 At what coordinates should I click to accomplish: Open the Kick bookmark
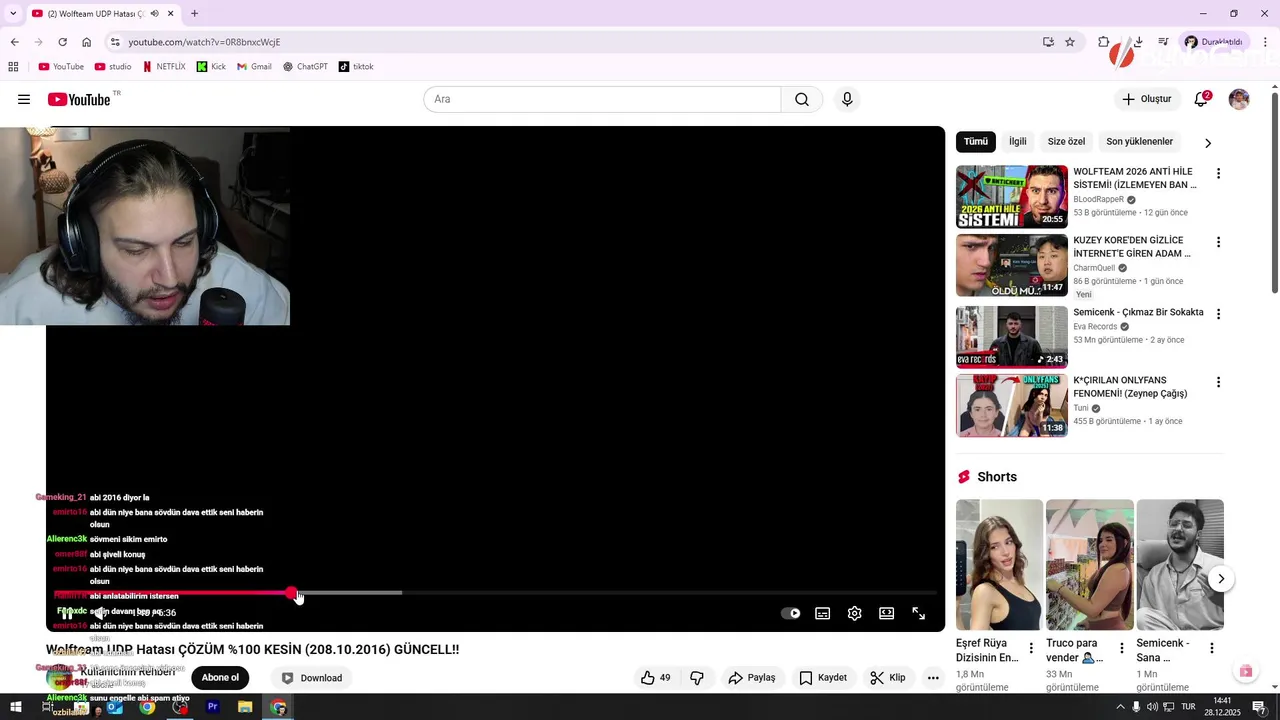coord(211,67)
